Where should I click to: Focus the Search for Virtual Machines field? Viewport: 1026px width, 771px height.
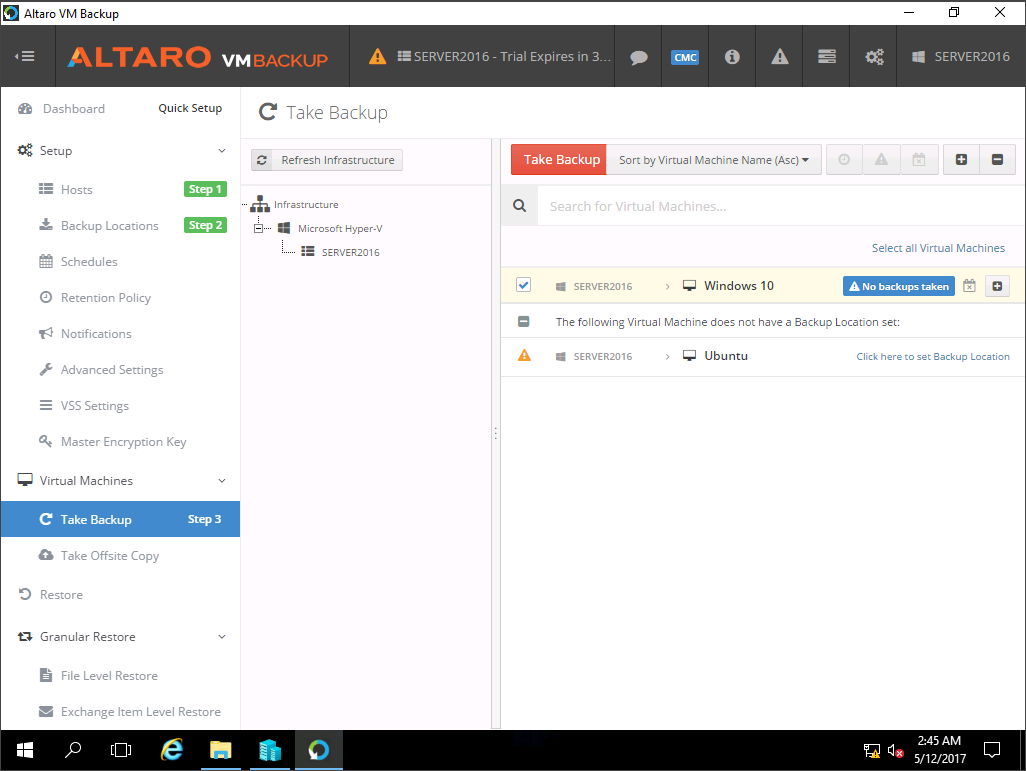781,206
